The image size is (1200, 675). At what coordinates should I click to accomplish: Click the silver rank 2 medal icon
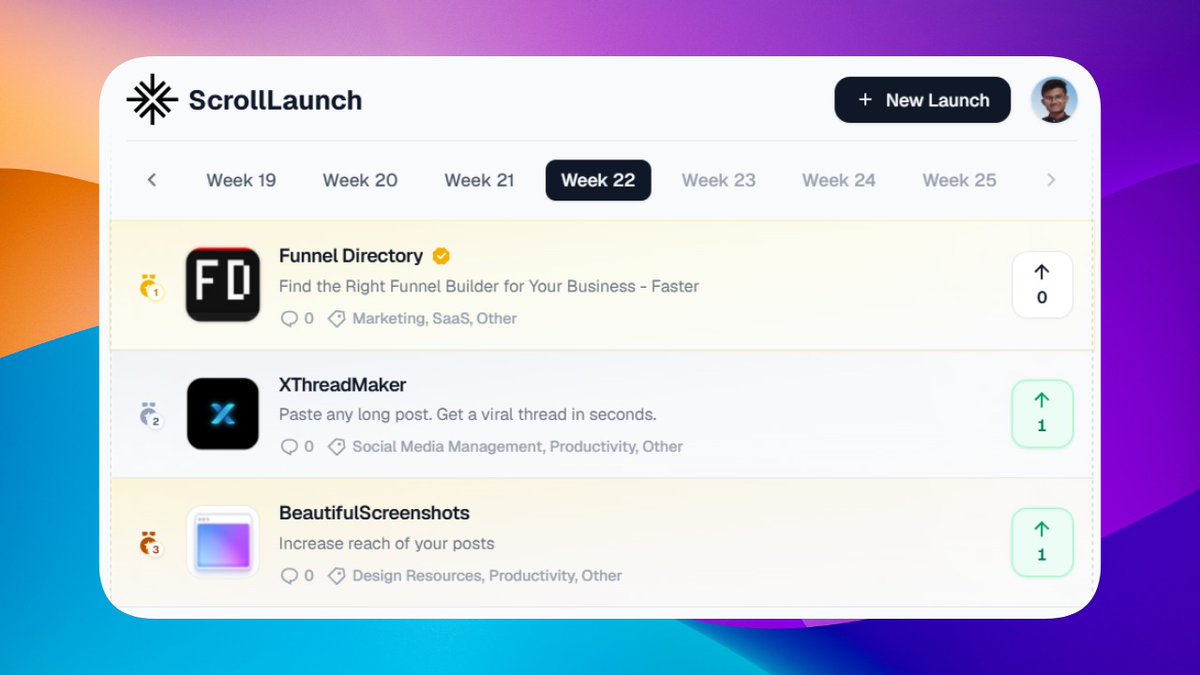coord(151,415)
